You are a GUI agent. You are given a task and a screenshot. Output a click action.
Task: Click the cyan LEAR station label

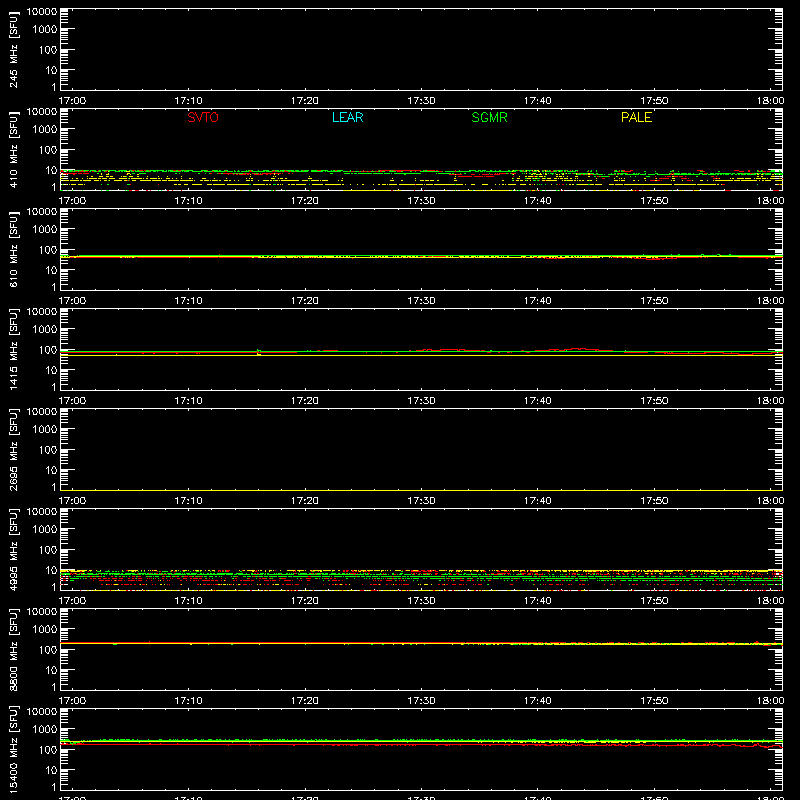click(347, 117)
